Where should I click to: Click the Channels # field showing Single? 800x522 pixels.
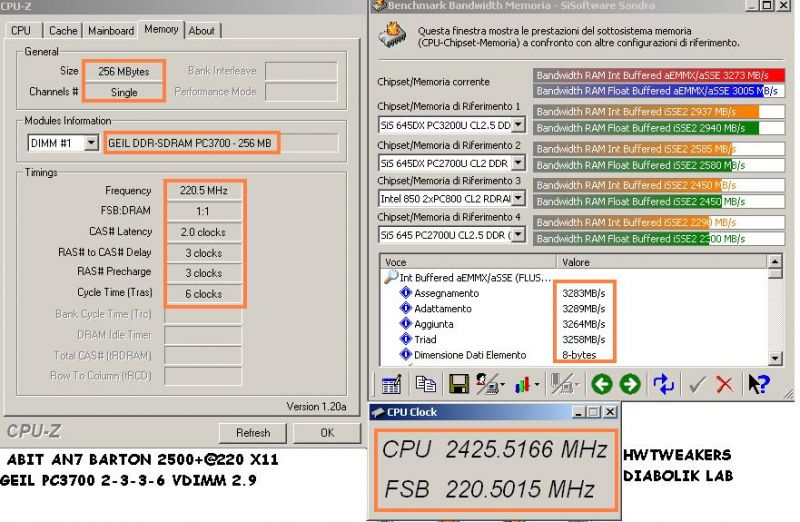123,92
